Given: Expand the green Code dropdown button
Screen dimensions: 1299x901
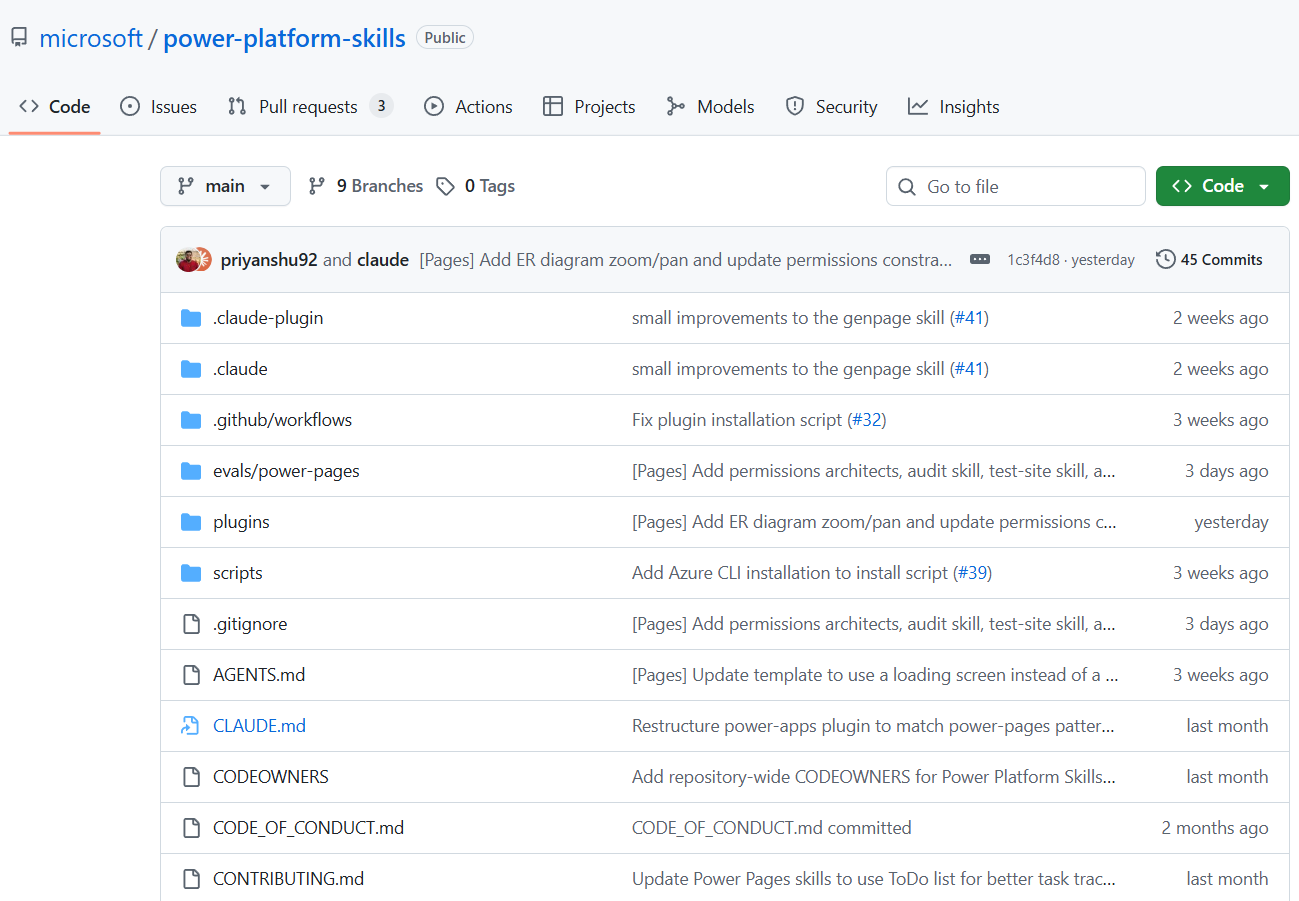Looking at the screenshot, I should [1222, 186].
